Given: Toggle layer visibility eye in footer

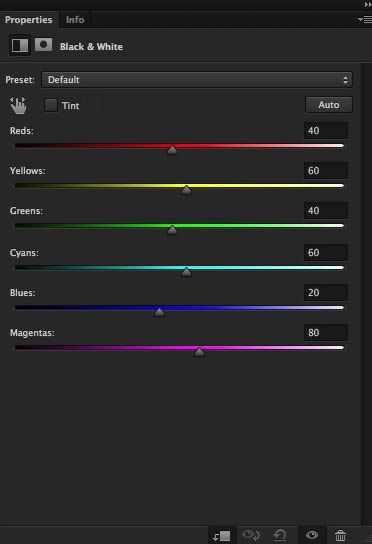Looking at the screenshot, I should [x=312, y=535].
